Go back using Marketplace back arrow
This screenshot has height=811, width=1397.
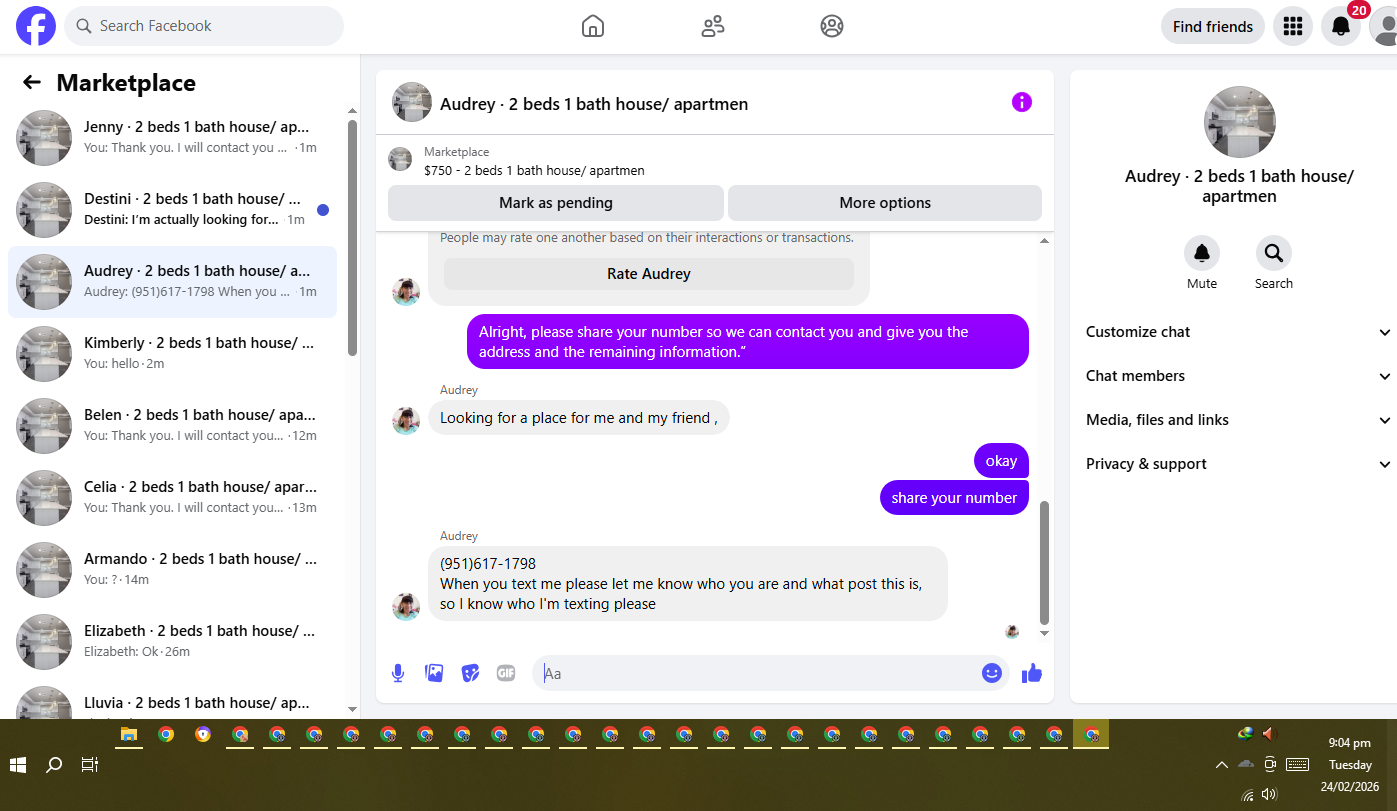[32, 82]
